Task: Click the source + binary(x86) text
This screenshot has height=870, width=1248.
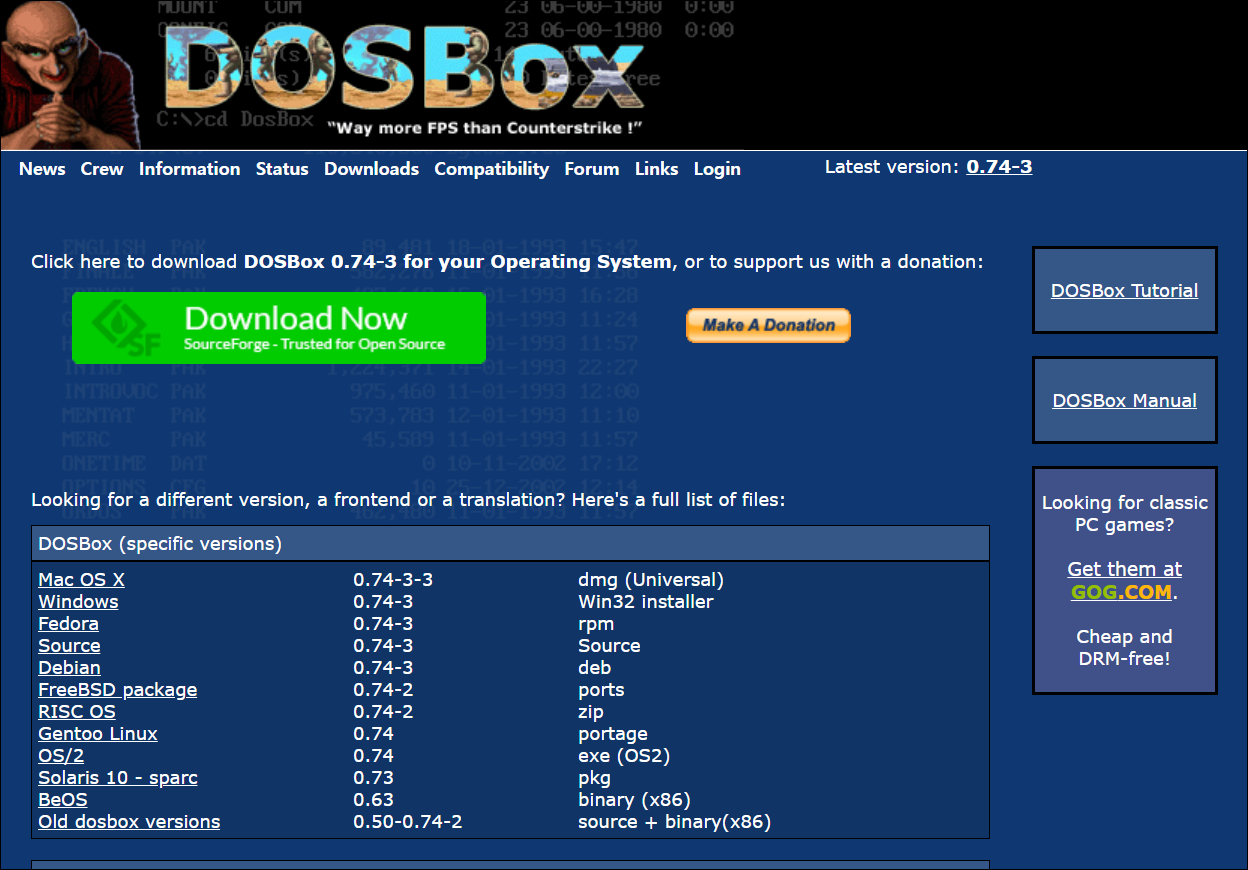Action: (675, 822)
